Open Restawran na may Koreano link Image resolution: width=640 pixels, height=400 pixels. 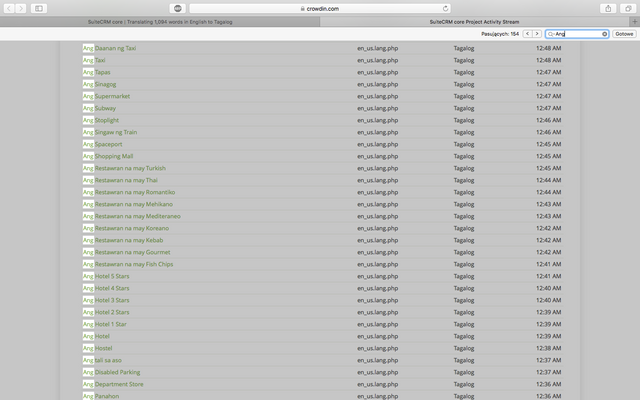[126, 228]
